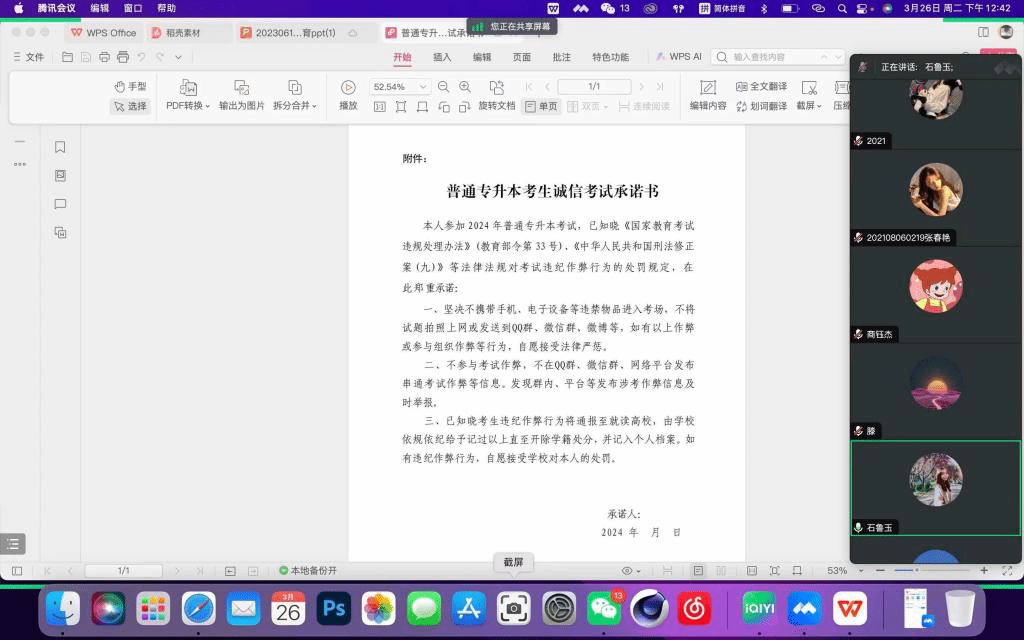Open the comment panel in left sidebar
The width and height of the screenshot is (1024, 640).
tap(60, 204)
